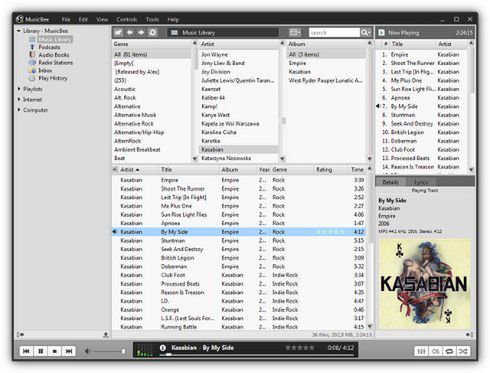
Task: Open the search magnifier dropdown
Action: coord(366,33)
